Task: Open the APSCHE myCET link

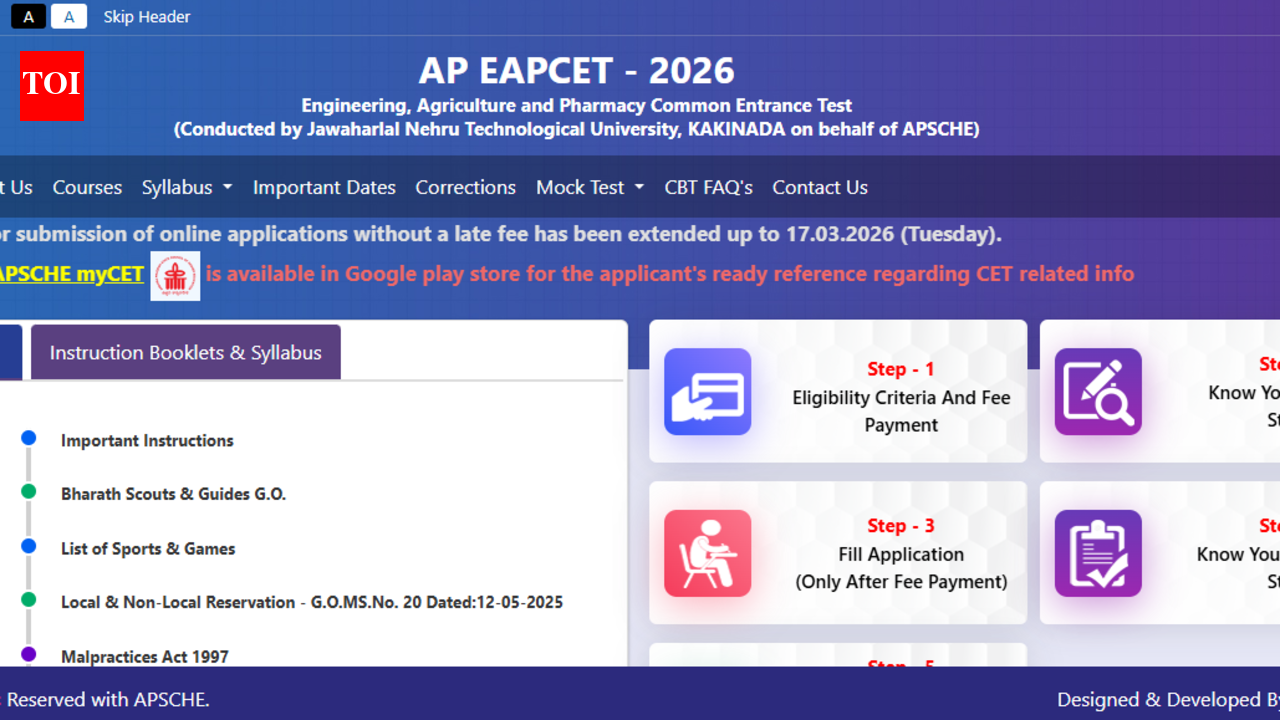Action: click(72, 273)
